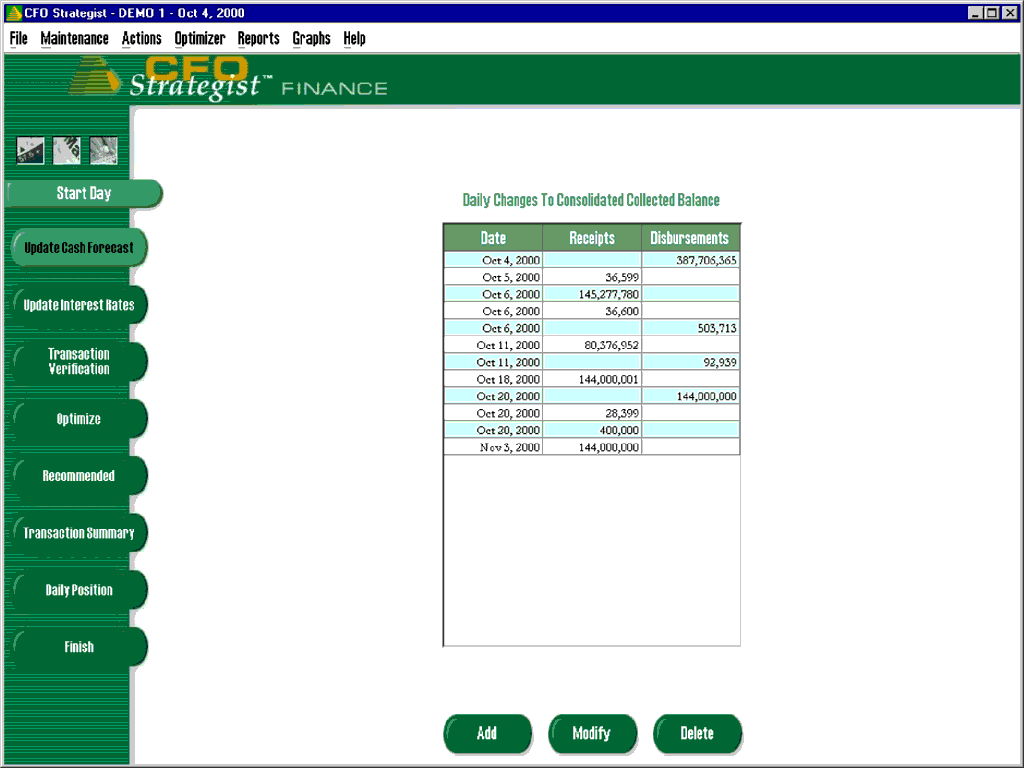
Task: Open the Maintenance menu
Action: tap(74, 38)
